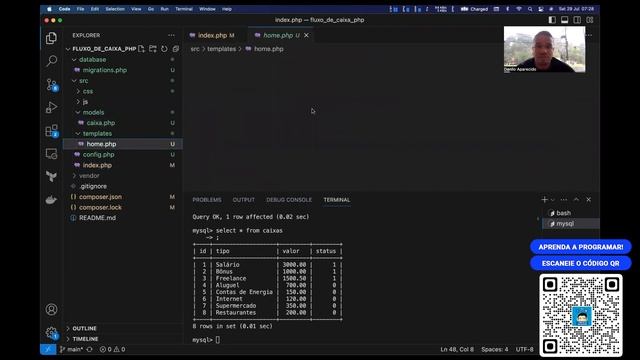Open the Terminal menu in menu bar

pyautogui.click(x=184, y=9)
